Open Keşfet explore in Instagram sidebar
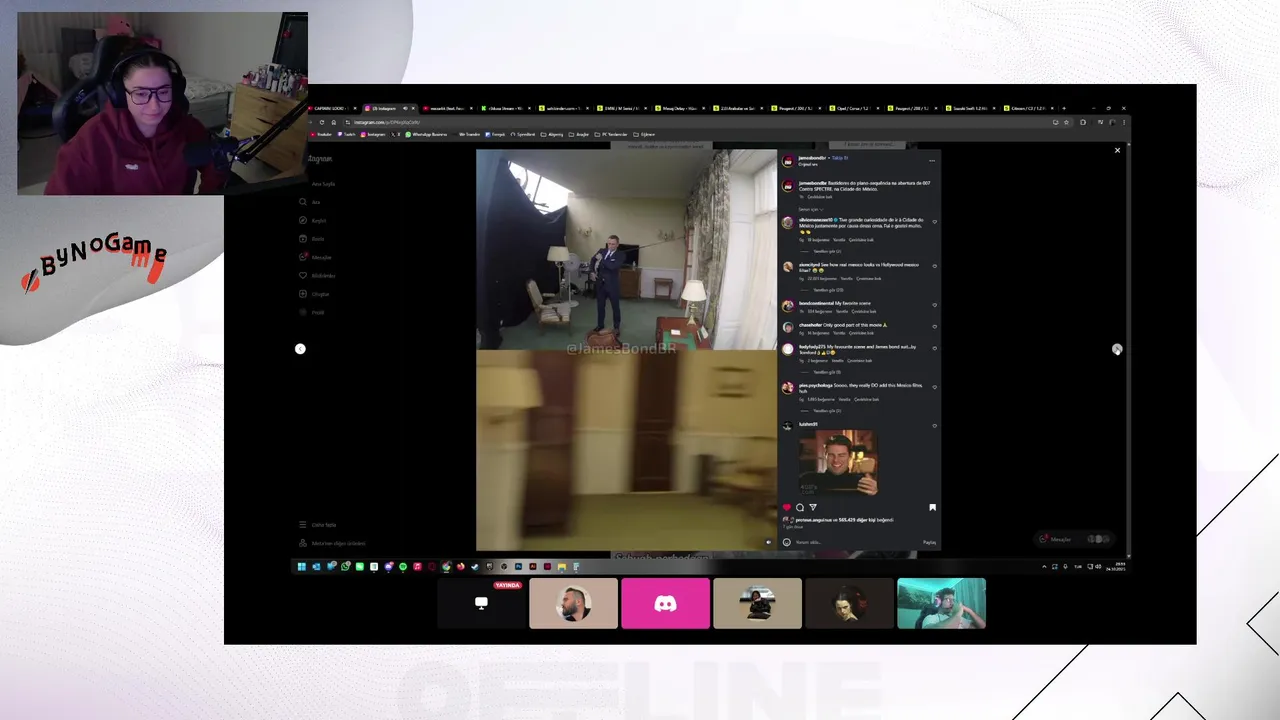The height and width of the screenshot is (720, 1280). pyautogui.click(x=312, y=220)
